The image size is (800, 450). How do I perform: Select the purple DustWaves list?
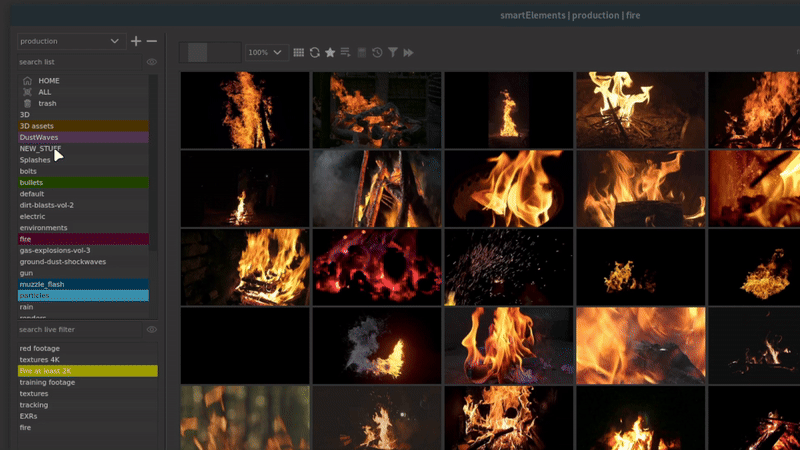click(83, 137)
